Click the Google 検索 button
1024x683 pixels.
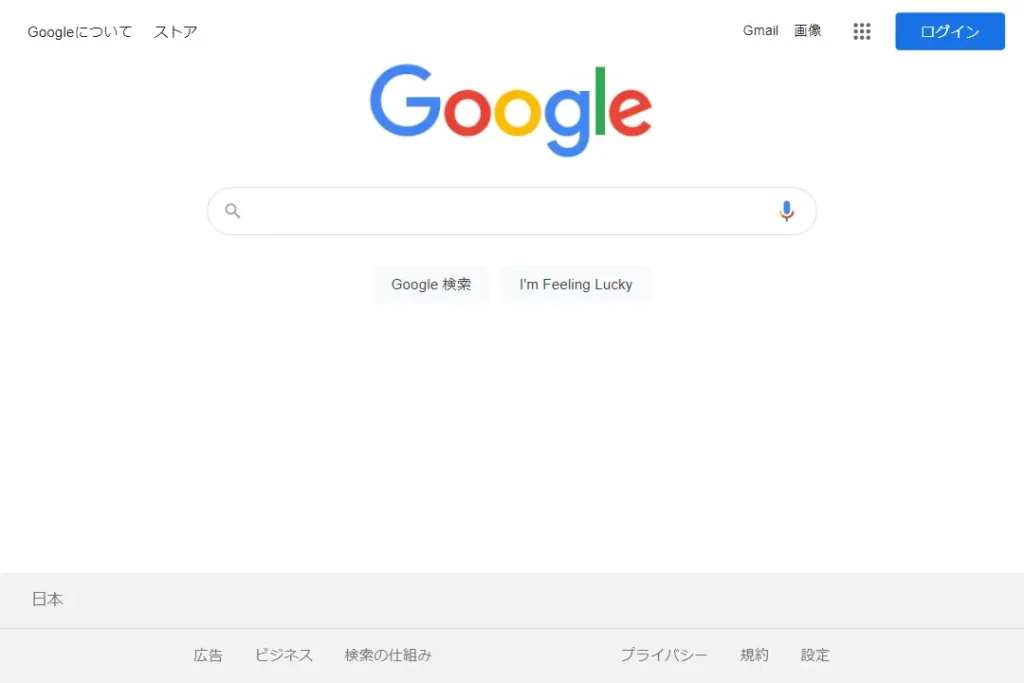point(431,285)
